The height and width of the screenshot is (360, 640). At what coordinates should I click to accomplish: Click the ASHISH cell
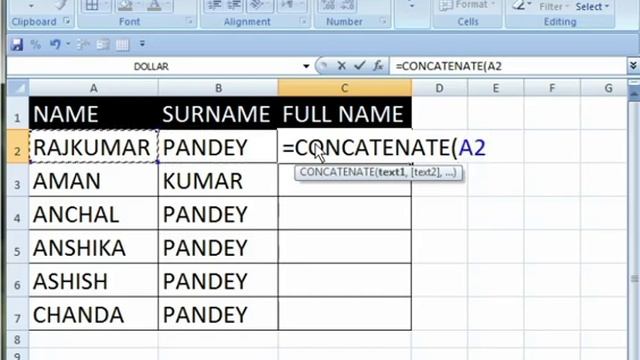(93, 280)
